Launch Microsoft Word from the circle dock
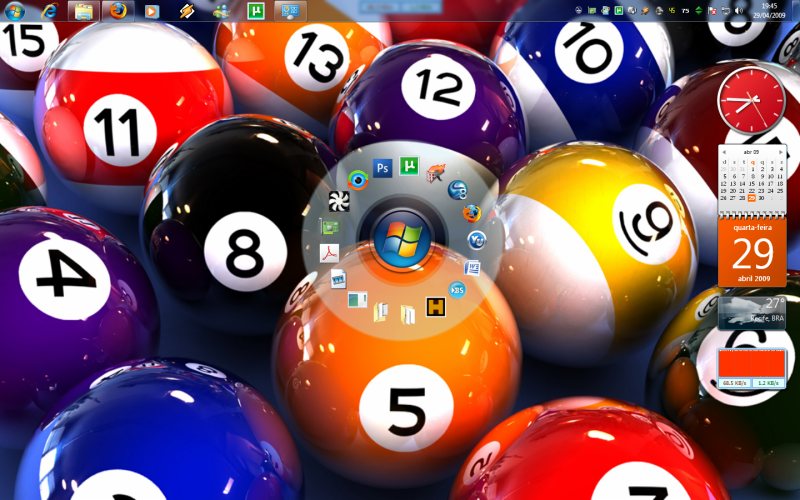 [472, 267]
